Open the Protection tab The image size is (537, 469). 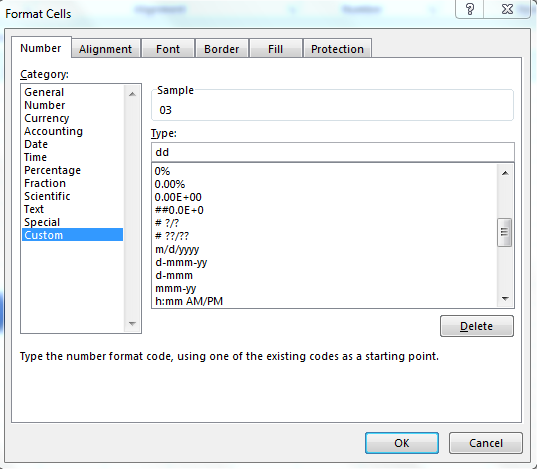coord(337,49)
